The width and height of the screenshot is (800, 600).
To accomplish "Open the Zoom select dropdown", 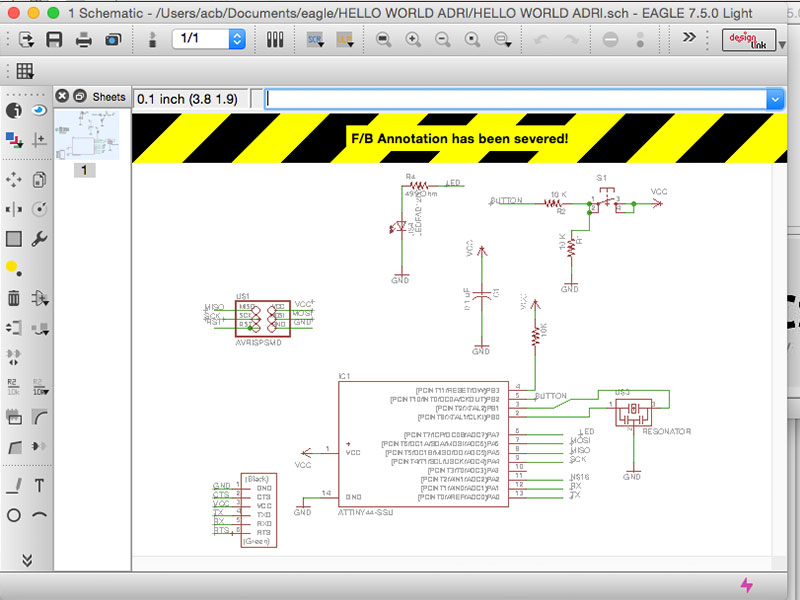I will 503,39.
